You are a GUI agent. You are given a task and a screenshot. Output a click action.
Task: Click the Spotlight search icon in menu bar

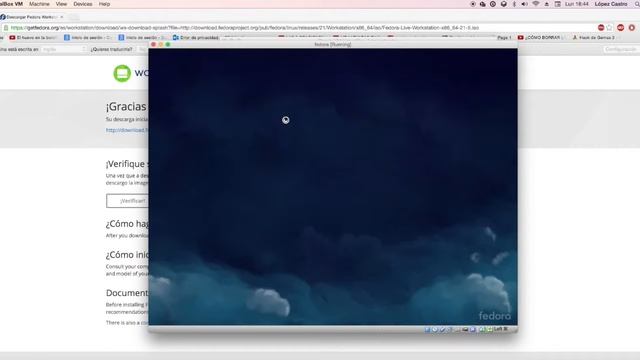(637, 4)
